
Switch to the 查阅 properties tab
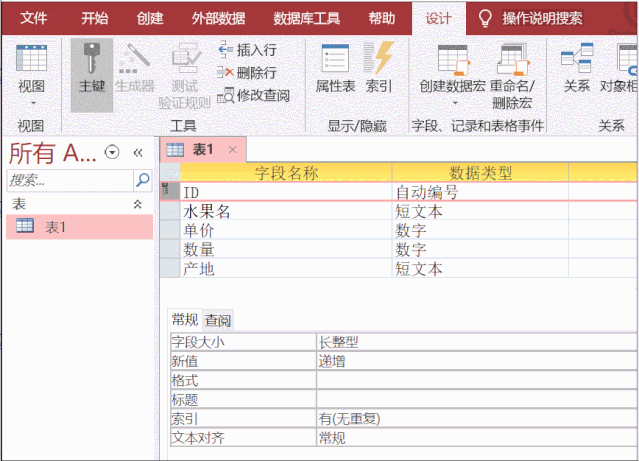pos(218,321)
